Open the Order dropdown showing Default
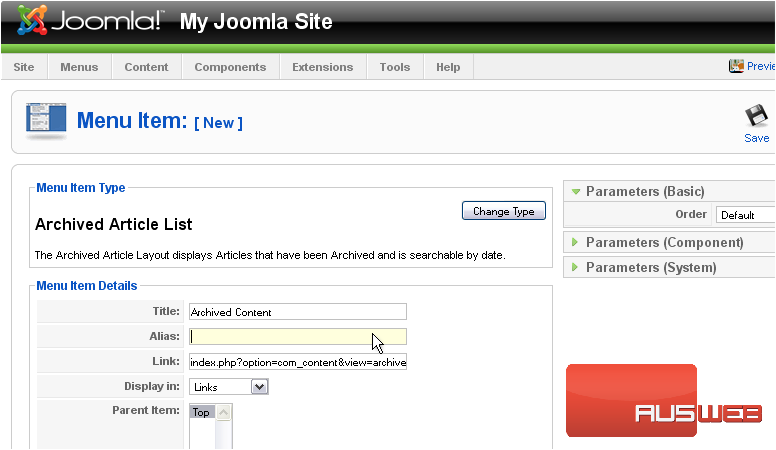776x450 pixels. click(x=745, y=215)
